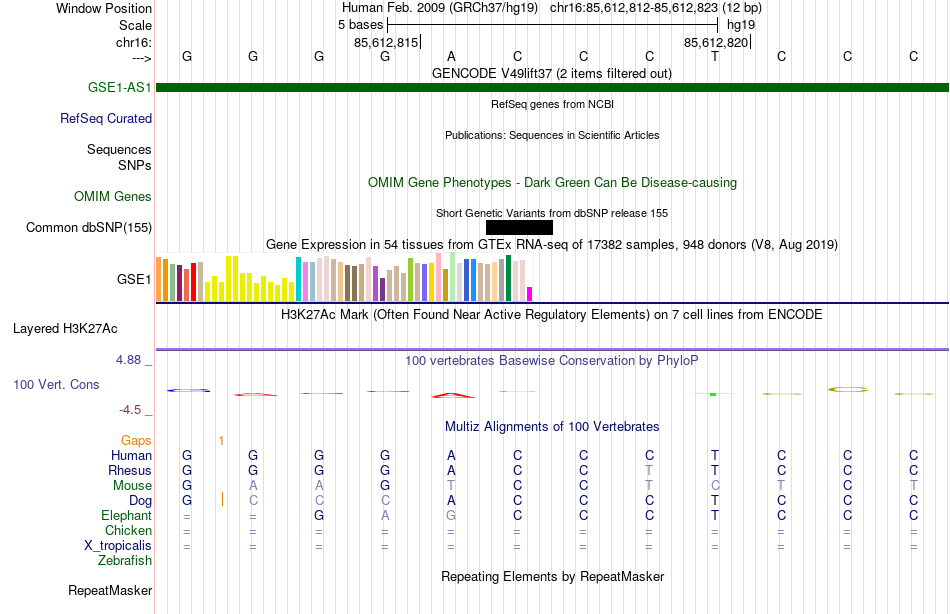Click the RefSeq genes from NCBI title
The width and height of the screenshot is (950, 614).
[x=552, y=104]
